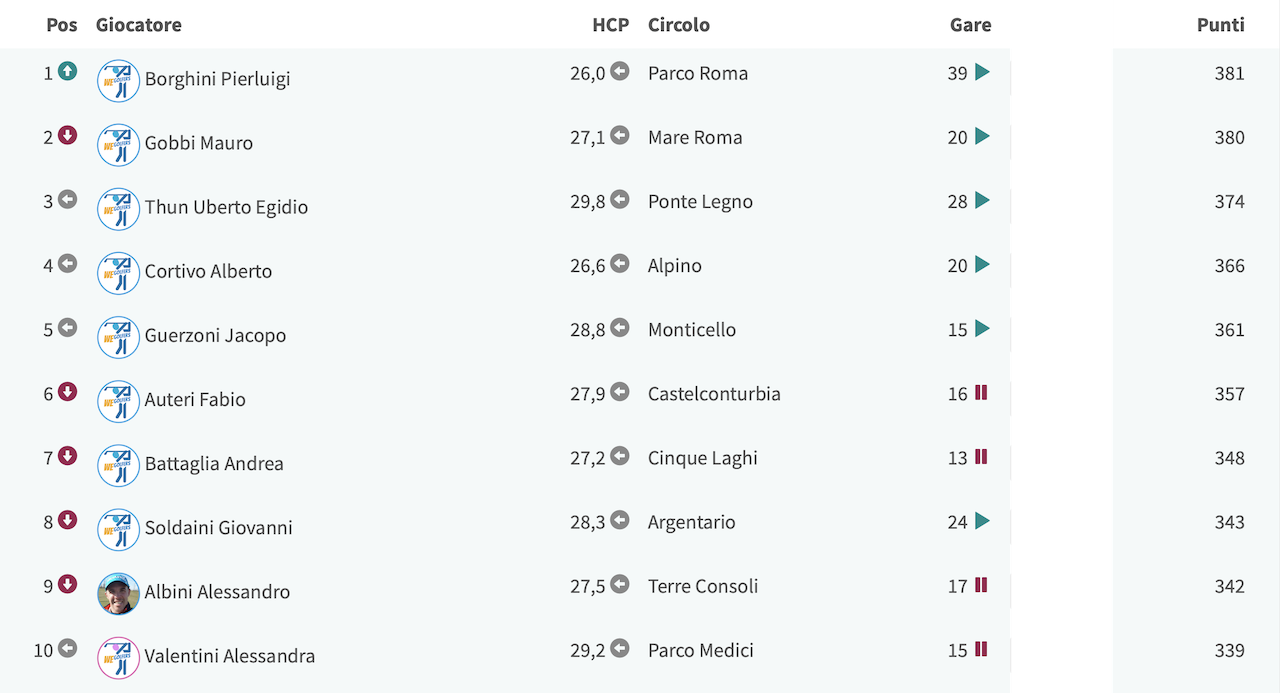The image size is (1280, 693).
Task: Toggle the pause icon in Auteri Fabio's row
Action: point(981,392)
